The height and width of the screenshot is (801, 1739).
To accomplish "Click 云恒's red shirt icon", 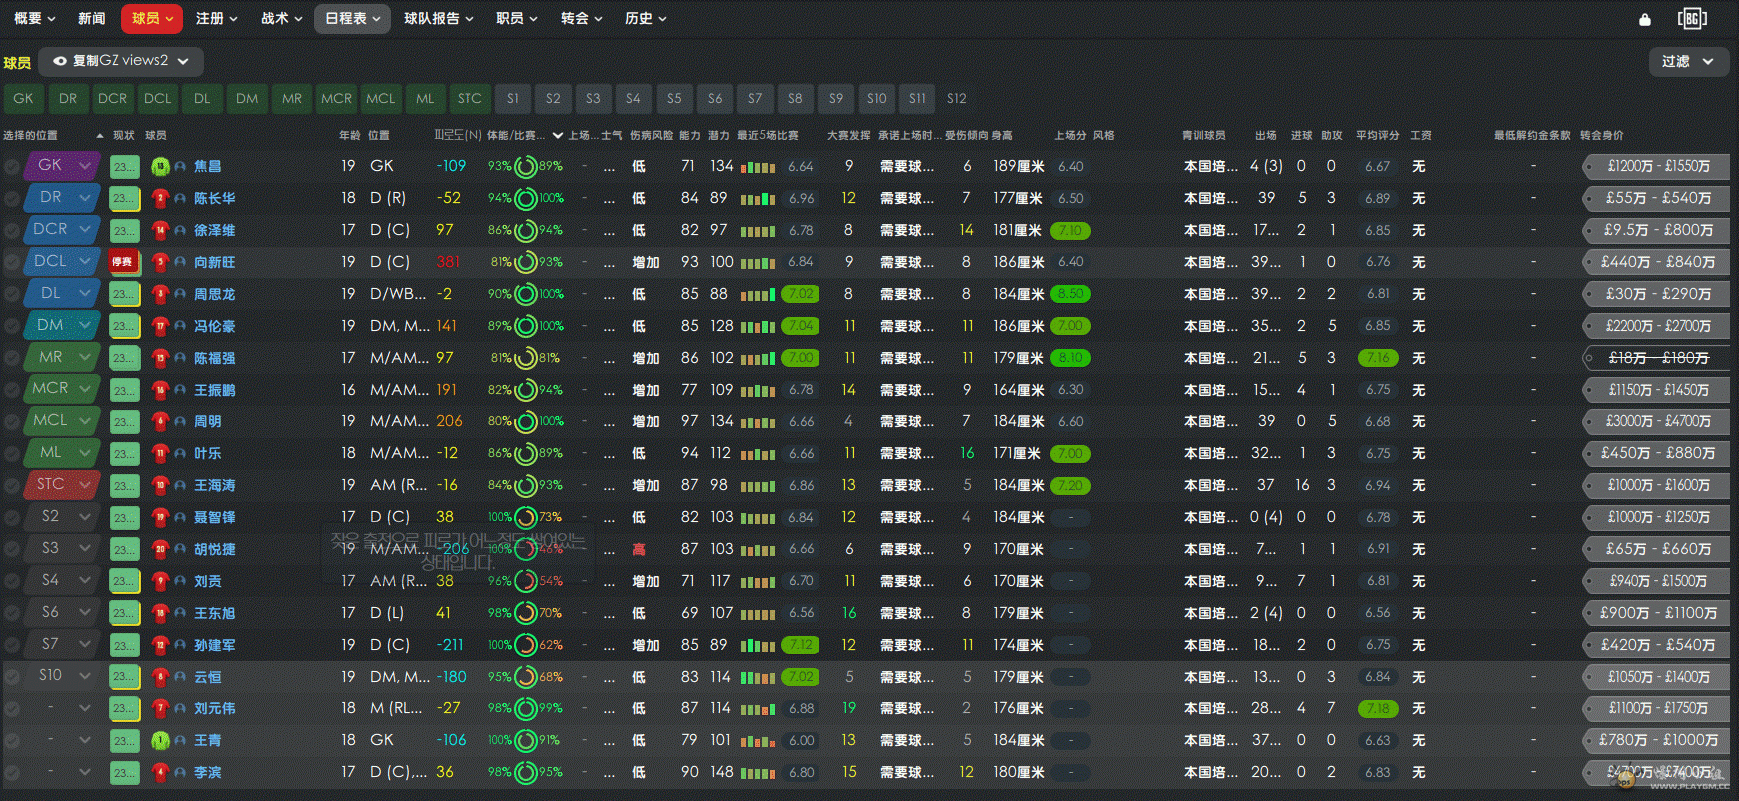I will [x=160, y=677].
